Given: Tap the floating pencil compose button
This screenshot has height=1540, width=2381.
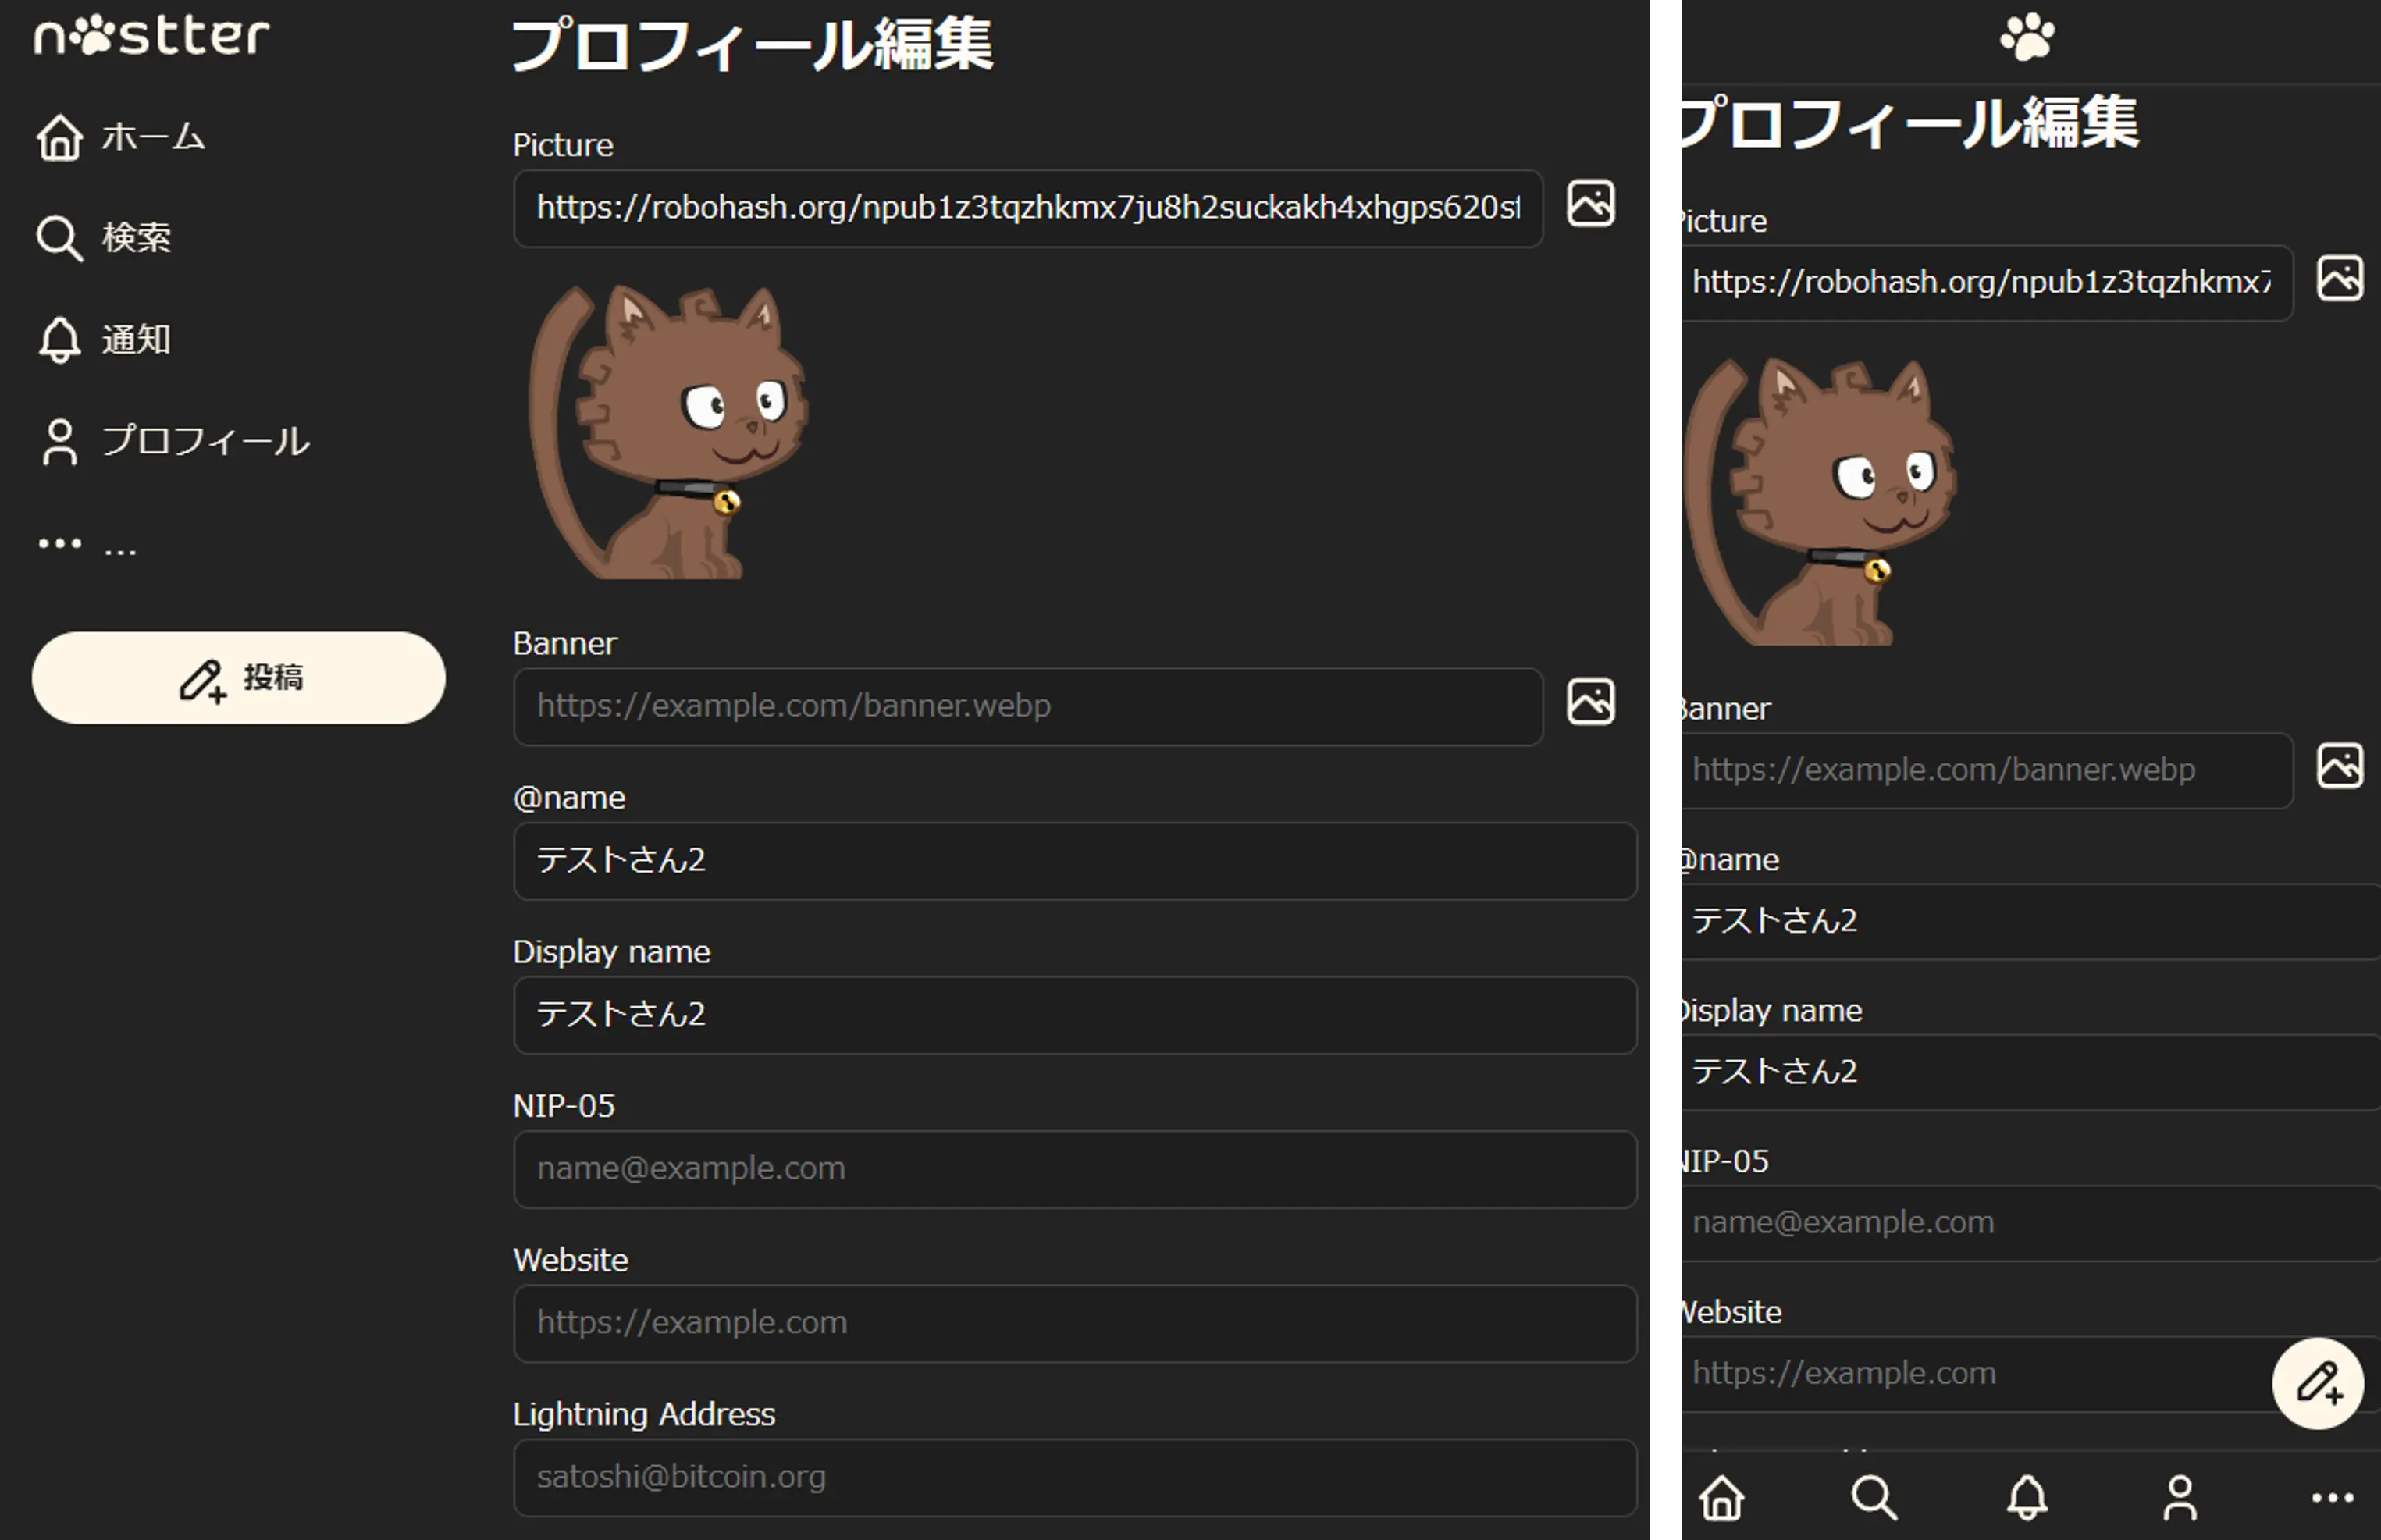Looking at the screenshot, I should click(x=2318, y=1383).
